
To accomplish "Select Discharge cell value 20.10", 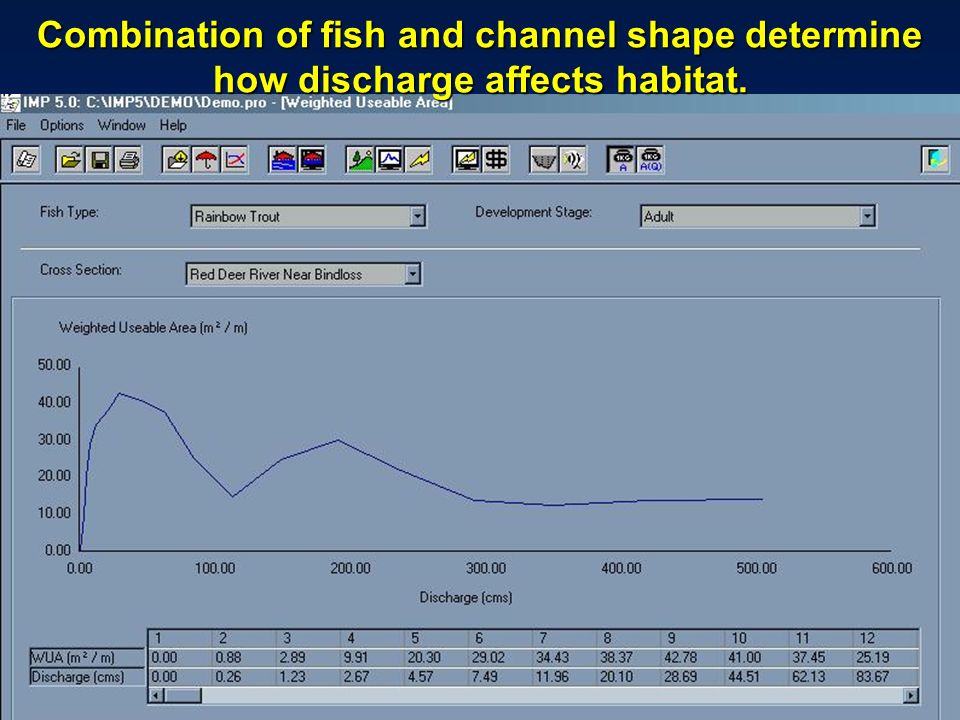I will point(628,677).
